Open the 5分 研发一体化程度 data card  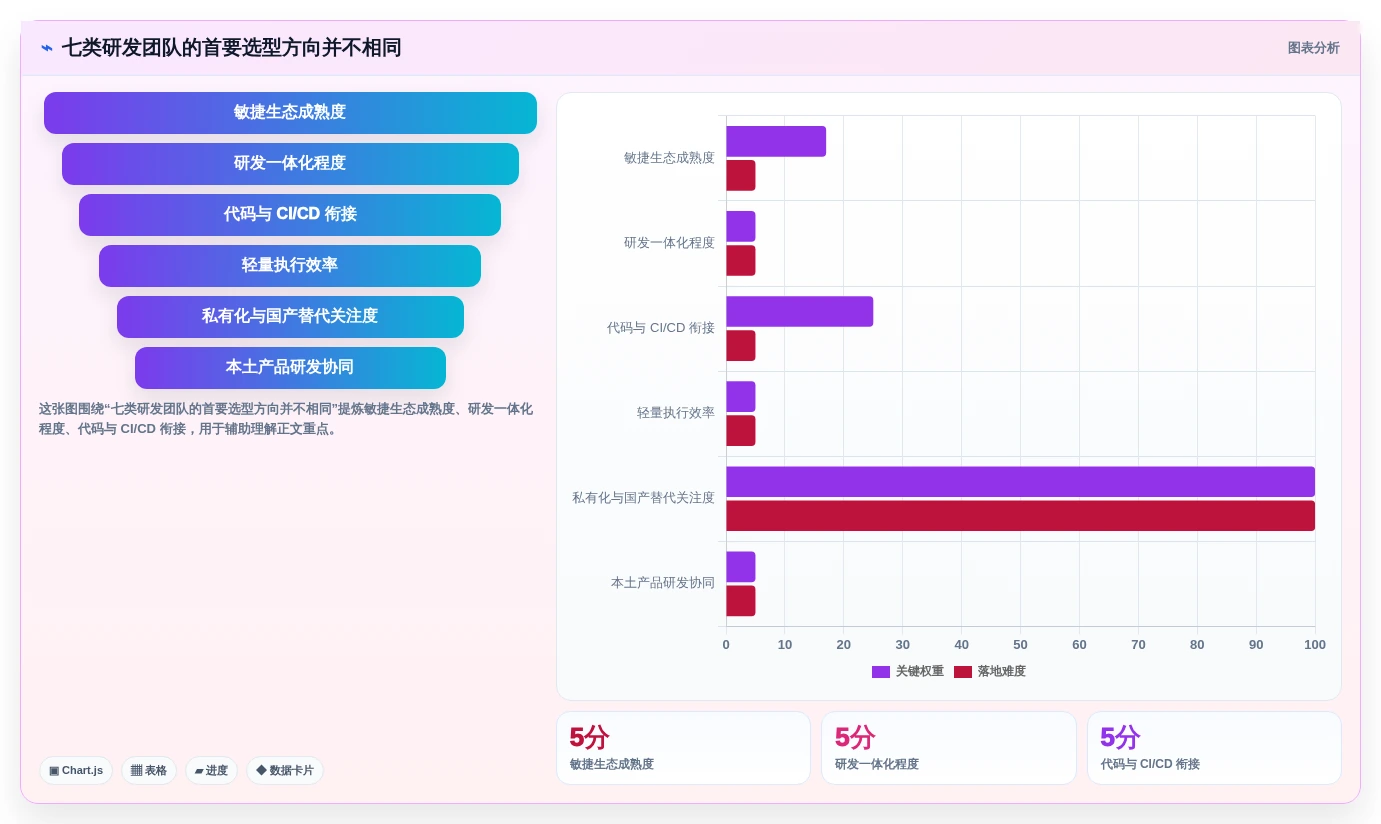tap(949, 748)
